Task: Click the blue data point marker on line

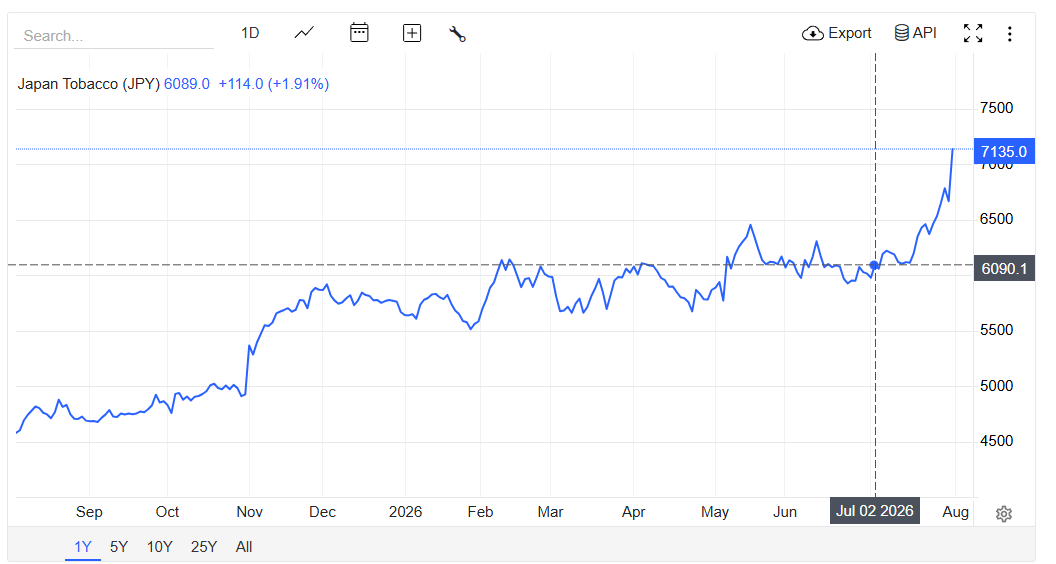Action: pyautogui.click(x=874, y=265)
